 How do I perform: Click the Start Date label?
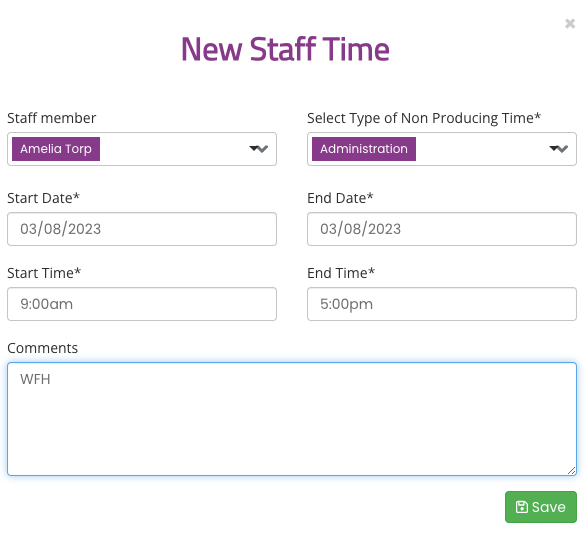(43, 198)
